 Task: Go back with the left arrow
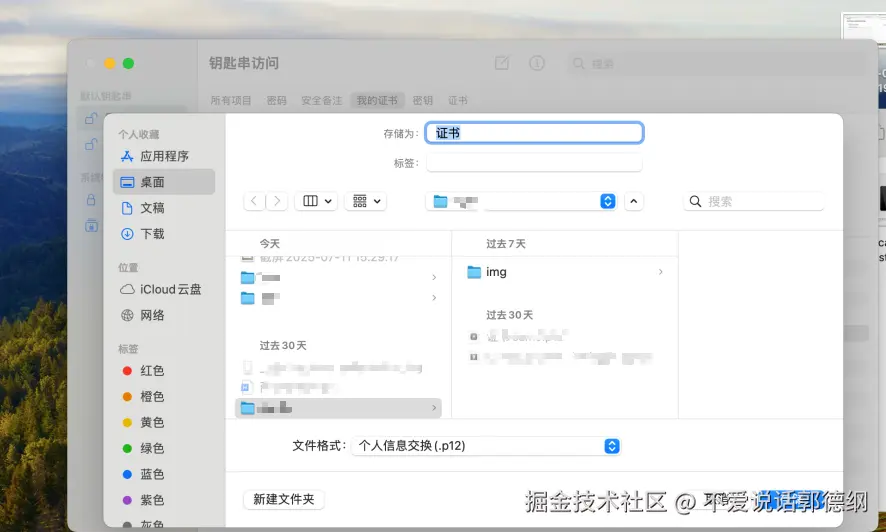(254, 201)
